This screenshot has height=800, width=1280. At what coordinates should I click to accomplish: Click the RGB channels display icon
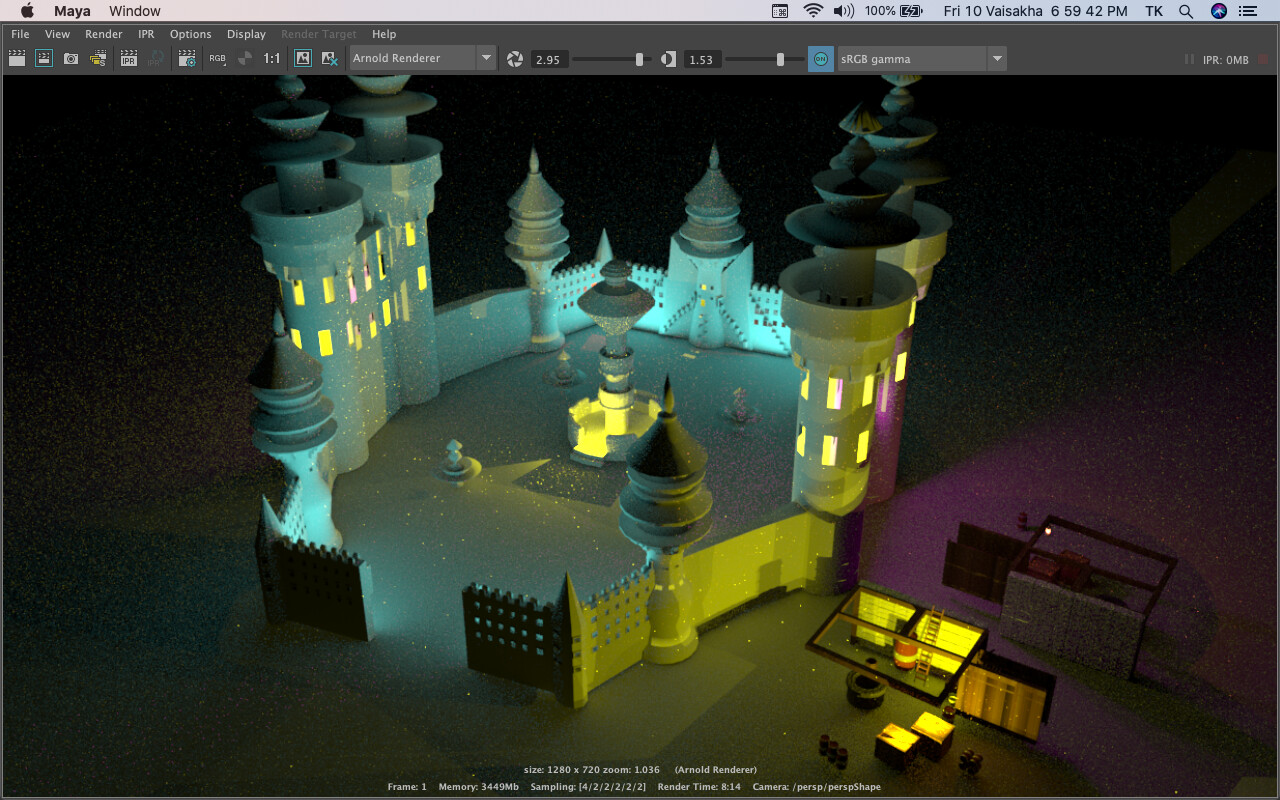(x=217, y=58)
